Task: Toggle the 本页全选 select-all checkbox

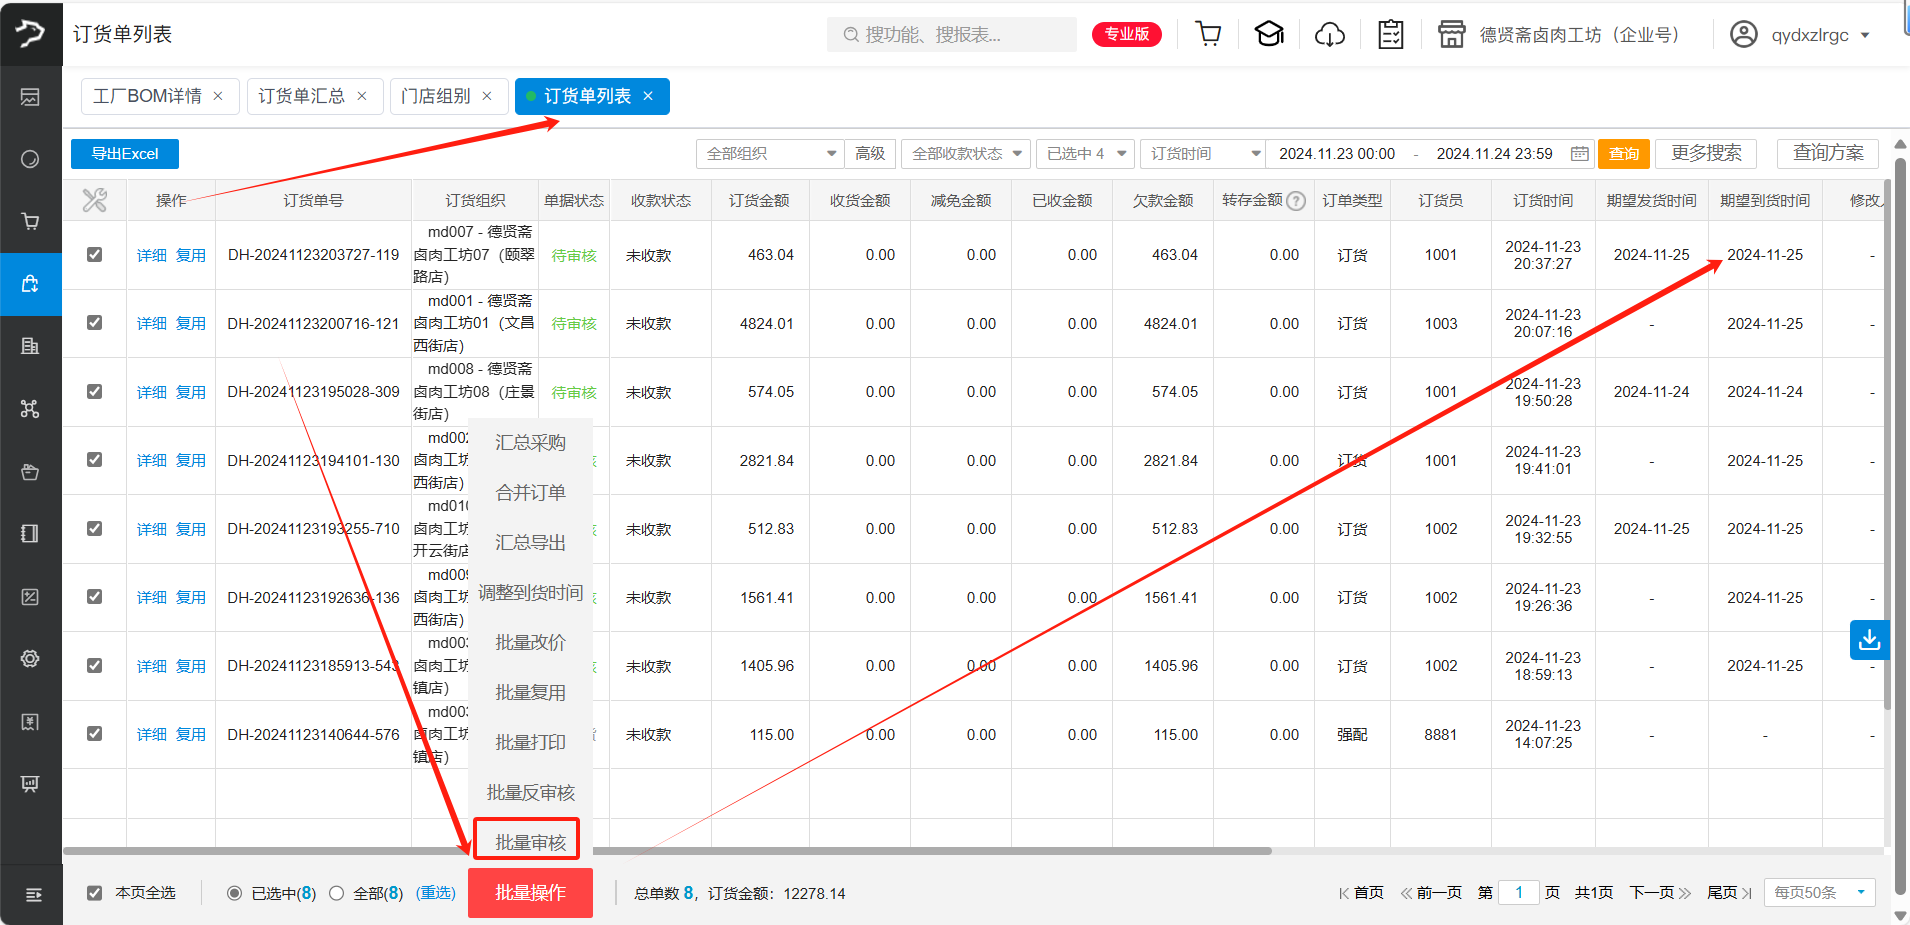Action: click(x=95, y=893)
